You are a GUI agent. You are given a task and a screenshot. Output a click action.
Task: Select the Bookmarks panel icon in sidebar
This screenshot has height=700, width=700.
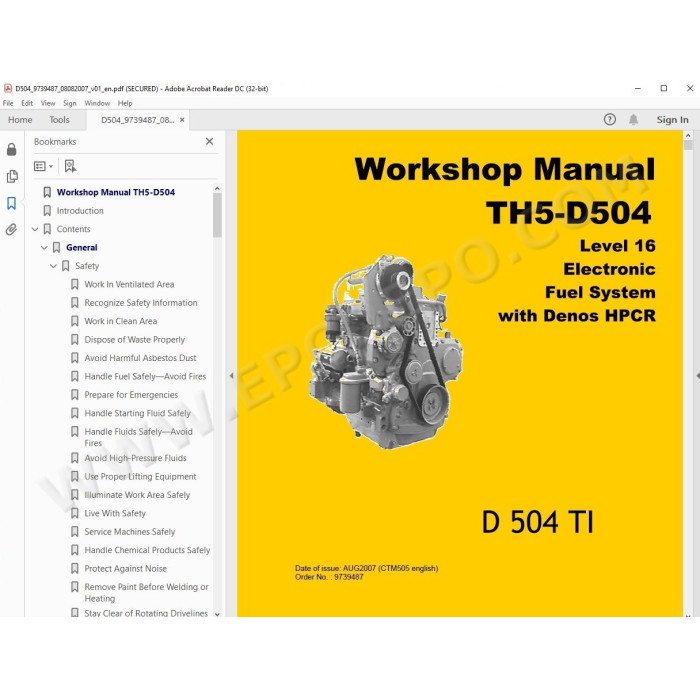point(12,203)
